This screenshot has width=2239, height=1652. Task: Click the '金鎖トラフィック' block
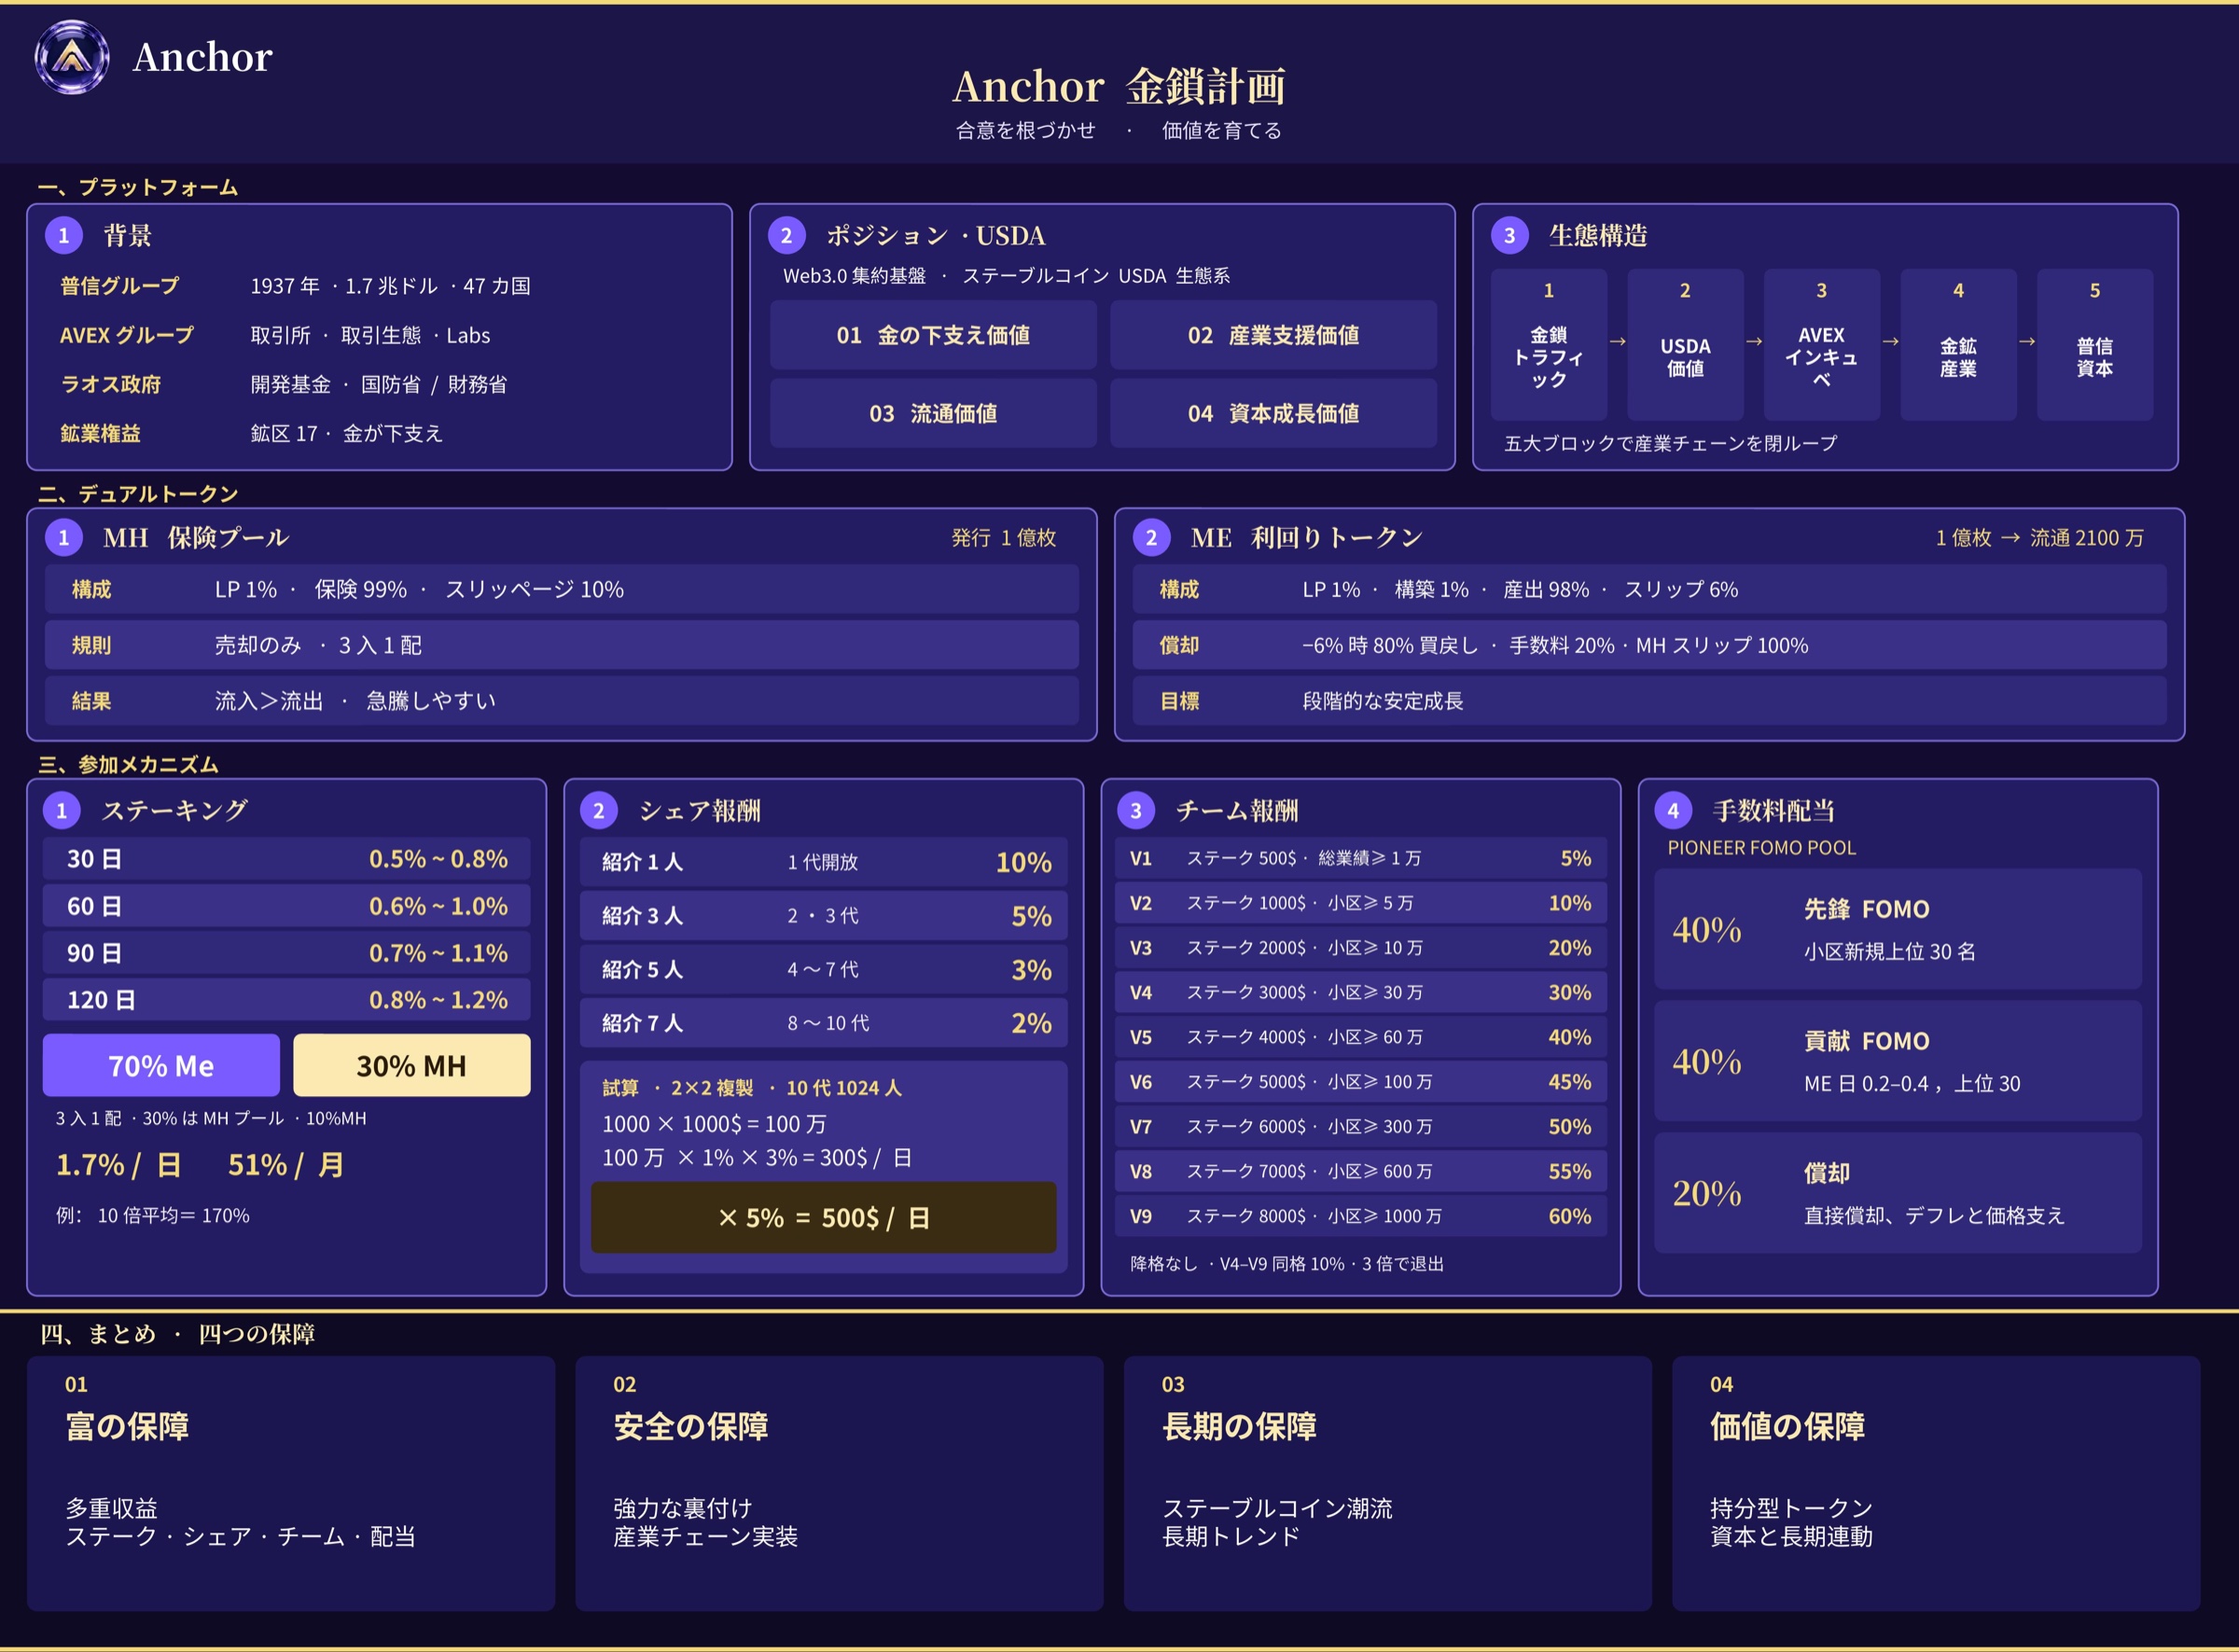(x=1549, y=345)
